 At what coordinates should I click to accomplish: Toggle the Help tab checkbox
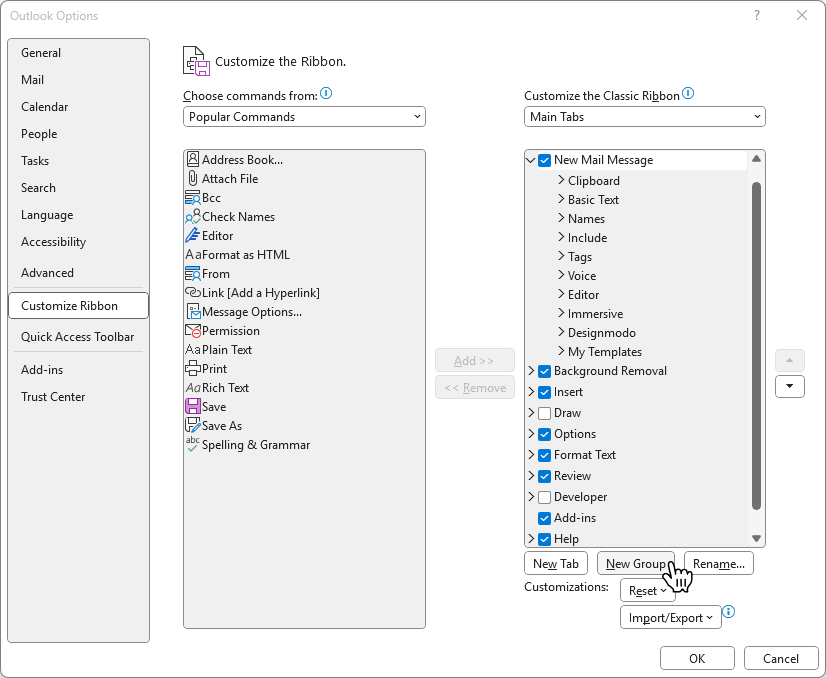click(x=545, y=539)
